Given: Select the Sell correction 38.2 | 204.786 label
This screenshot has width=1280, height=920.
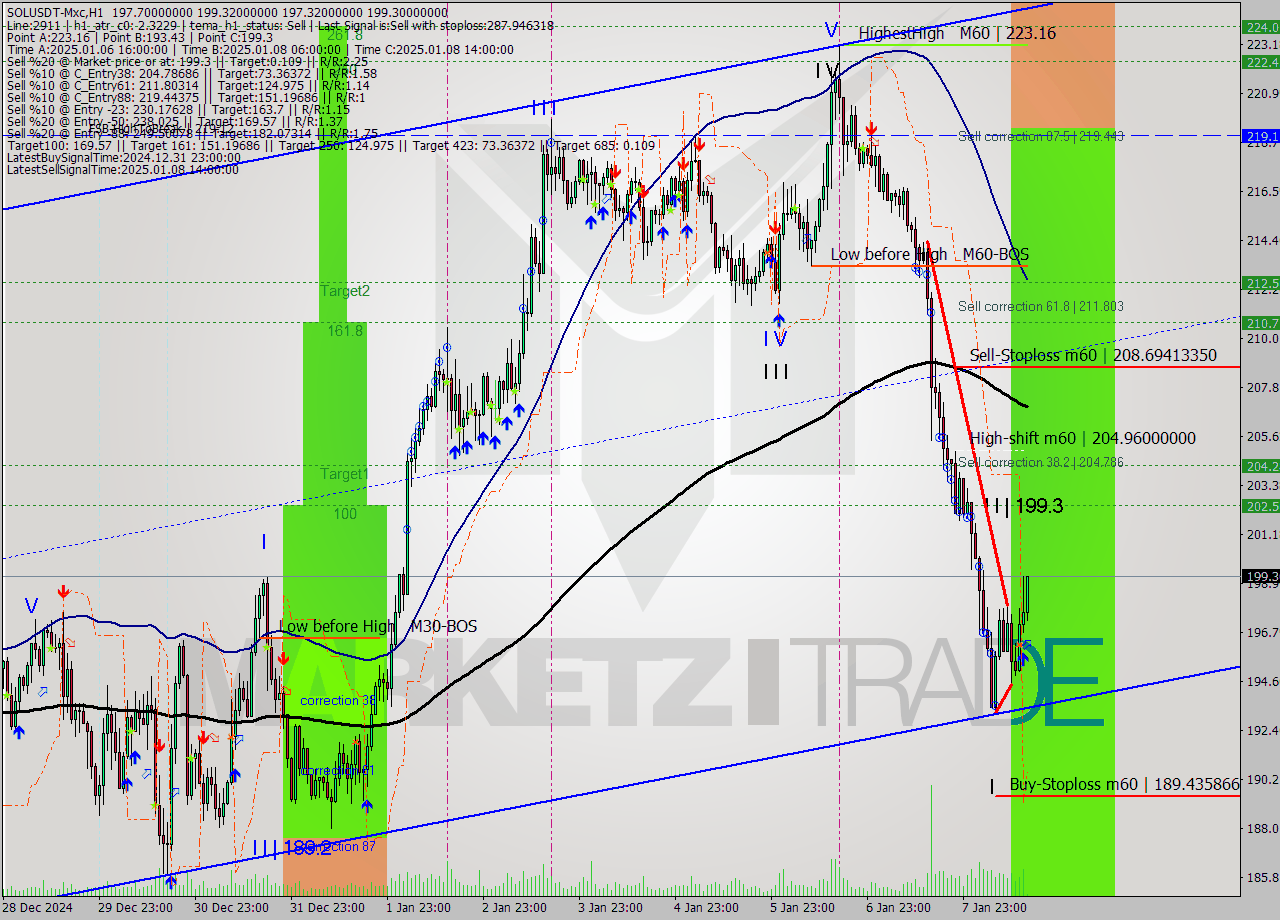Looking at the screenshot, I should tap(1040, 462).
